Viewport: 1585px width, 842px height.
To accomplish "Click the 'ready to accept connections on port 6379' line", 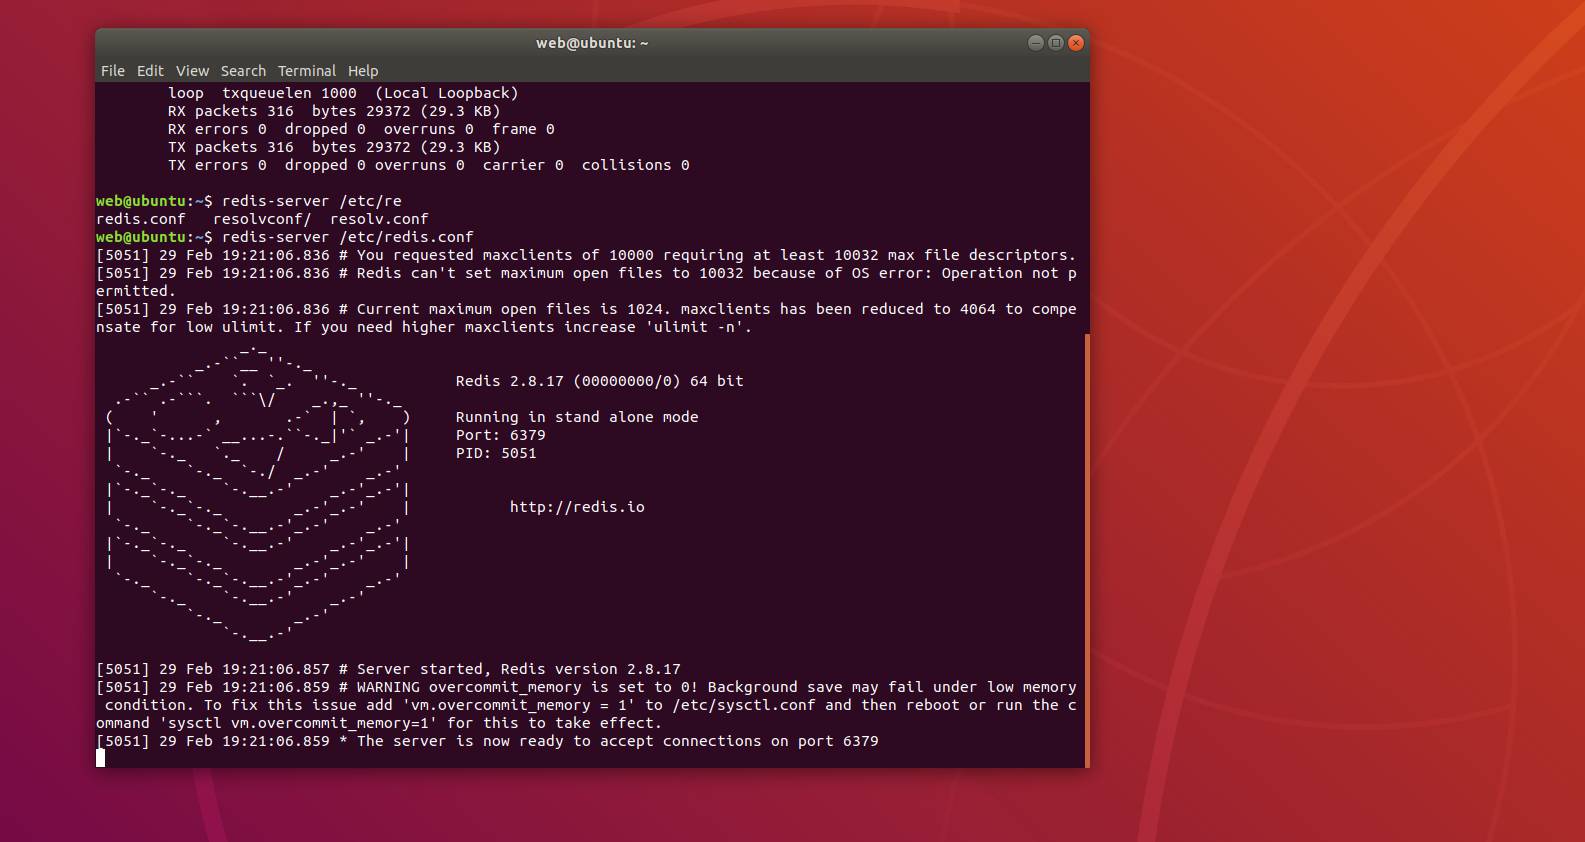I will [x=487, y=741].
